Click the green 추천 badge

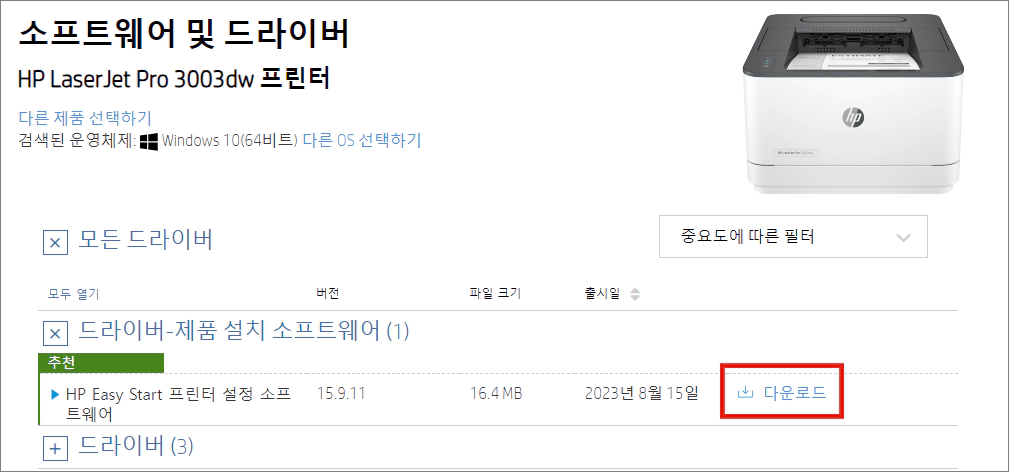pyautogui.click(x=101, y=363)
